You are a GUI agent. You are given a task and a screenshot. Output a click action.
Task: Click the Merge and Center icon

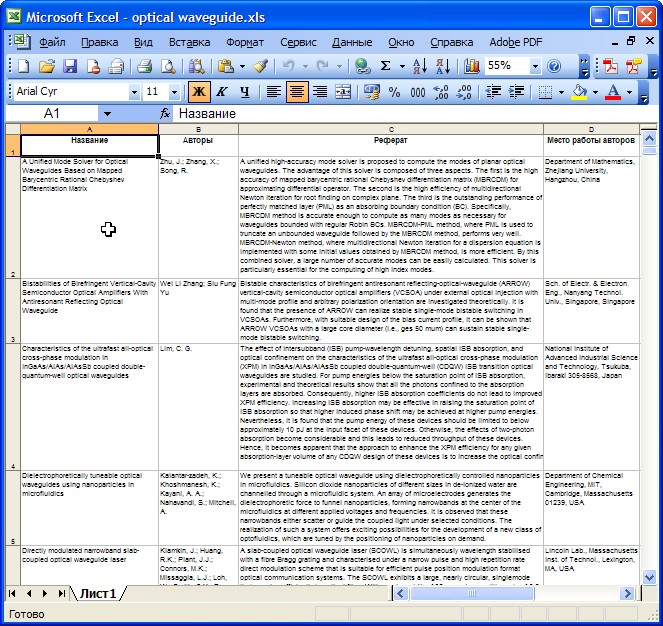[344, 92]
